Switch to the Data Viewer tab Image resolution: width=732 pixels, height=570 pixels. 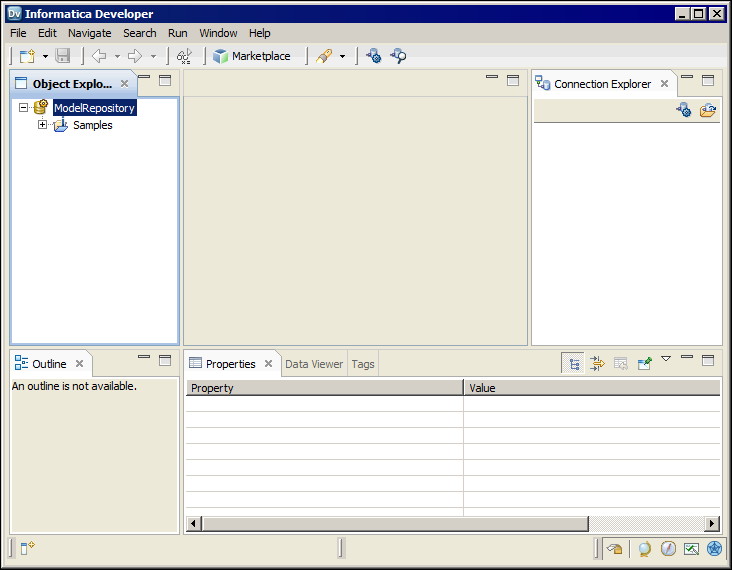[x=314, y=364]
